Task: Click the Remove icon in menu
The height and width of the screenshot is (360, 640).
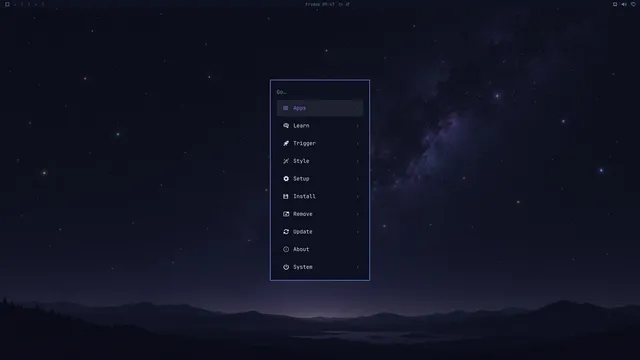Action: (x=286, y=214)
